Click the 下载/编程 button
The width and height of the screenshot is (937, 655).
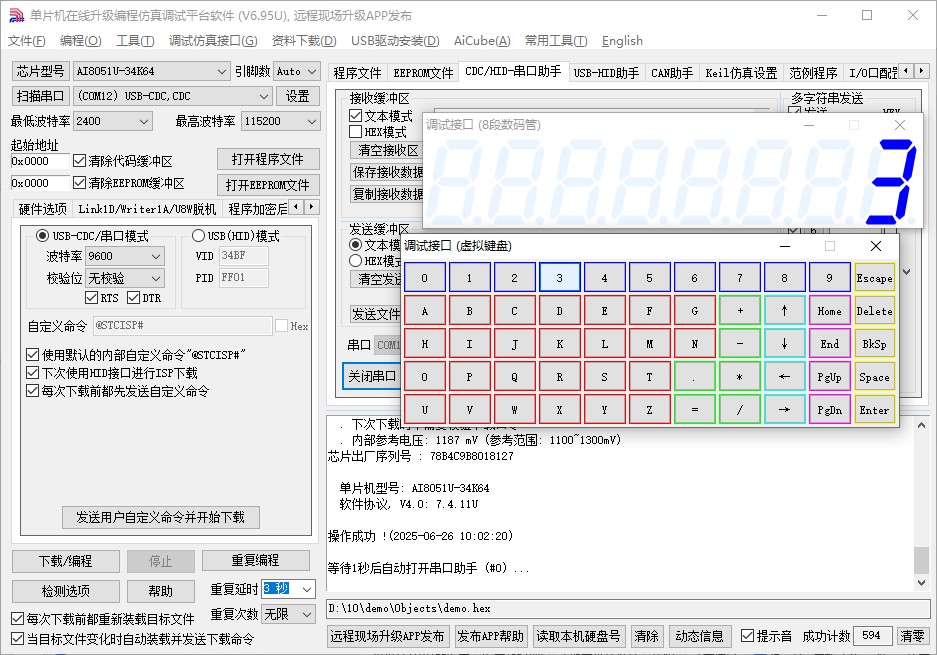(66, 561)
